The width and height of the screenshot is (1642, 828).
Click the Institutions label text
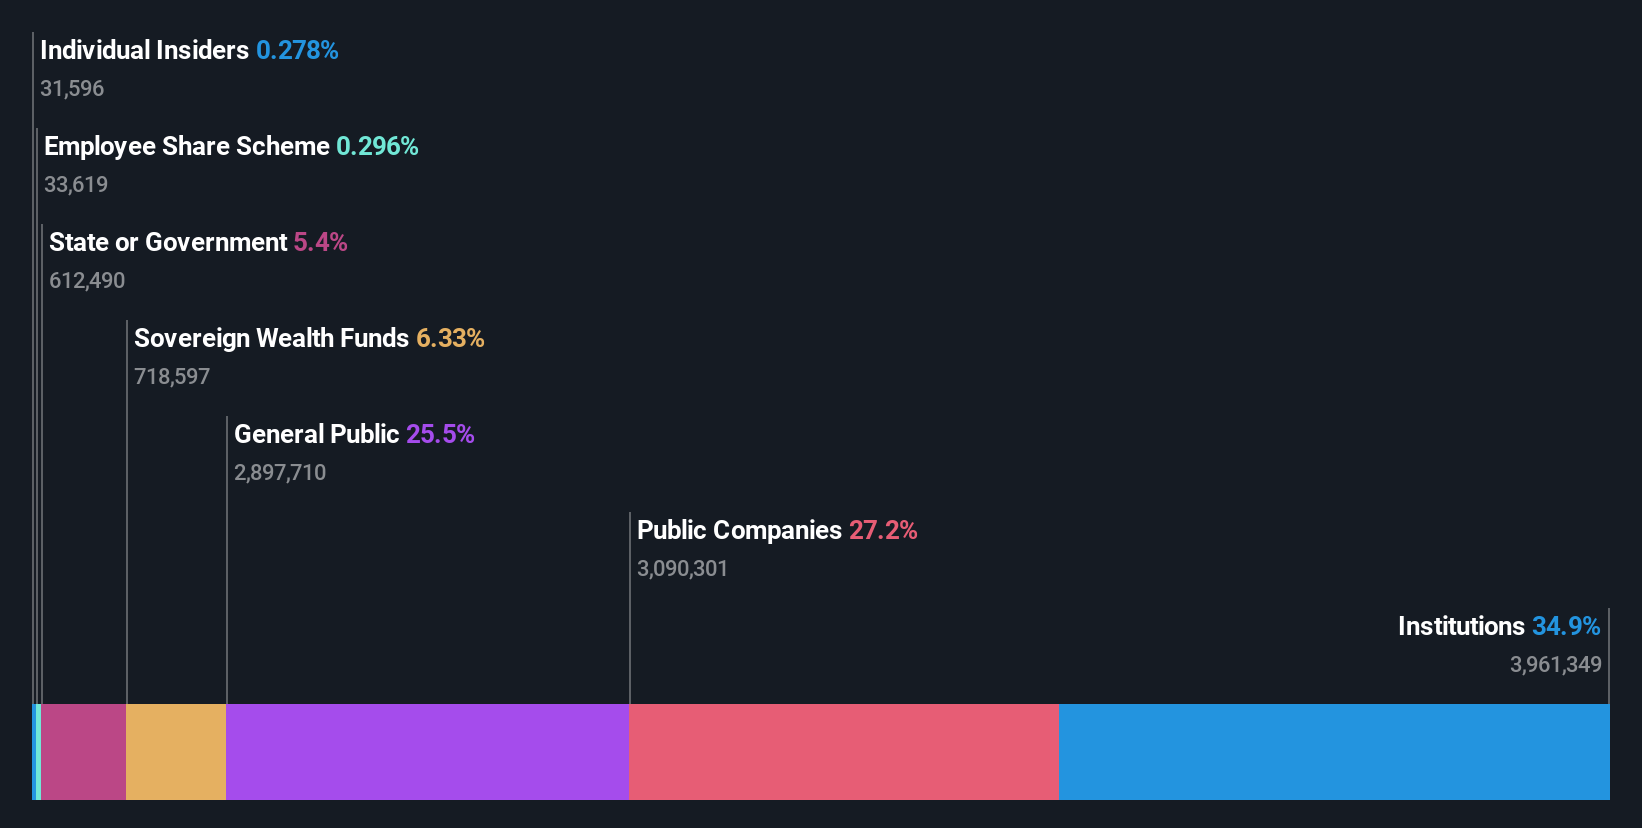point(1461,626)
